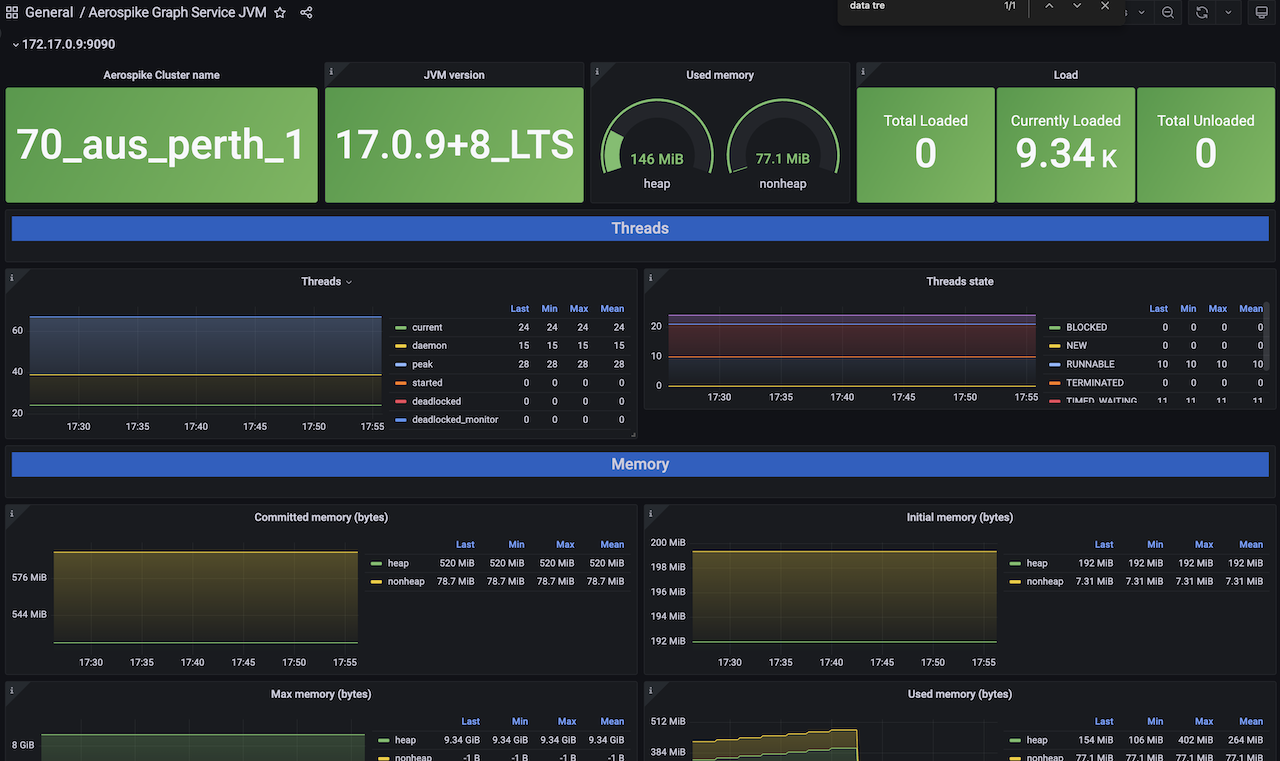Toggle the 'current' series in Threads legend
Viewport: 1280px width, 761px height.
(427, 328)
